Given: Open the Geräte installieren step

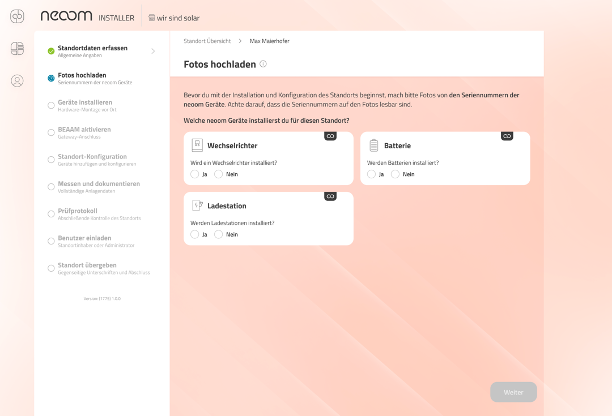Looking at the screenshot, I should pos(101,105).
